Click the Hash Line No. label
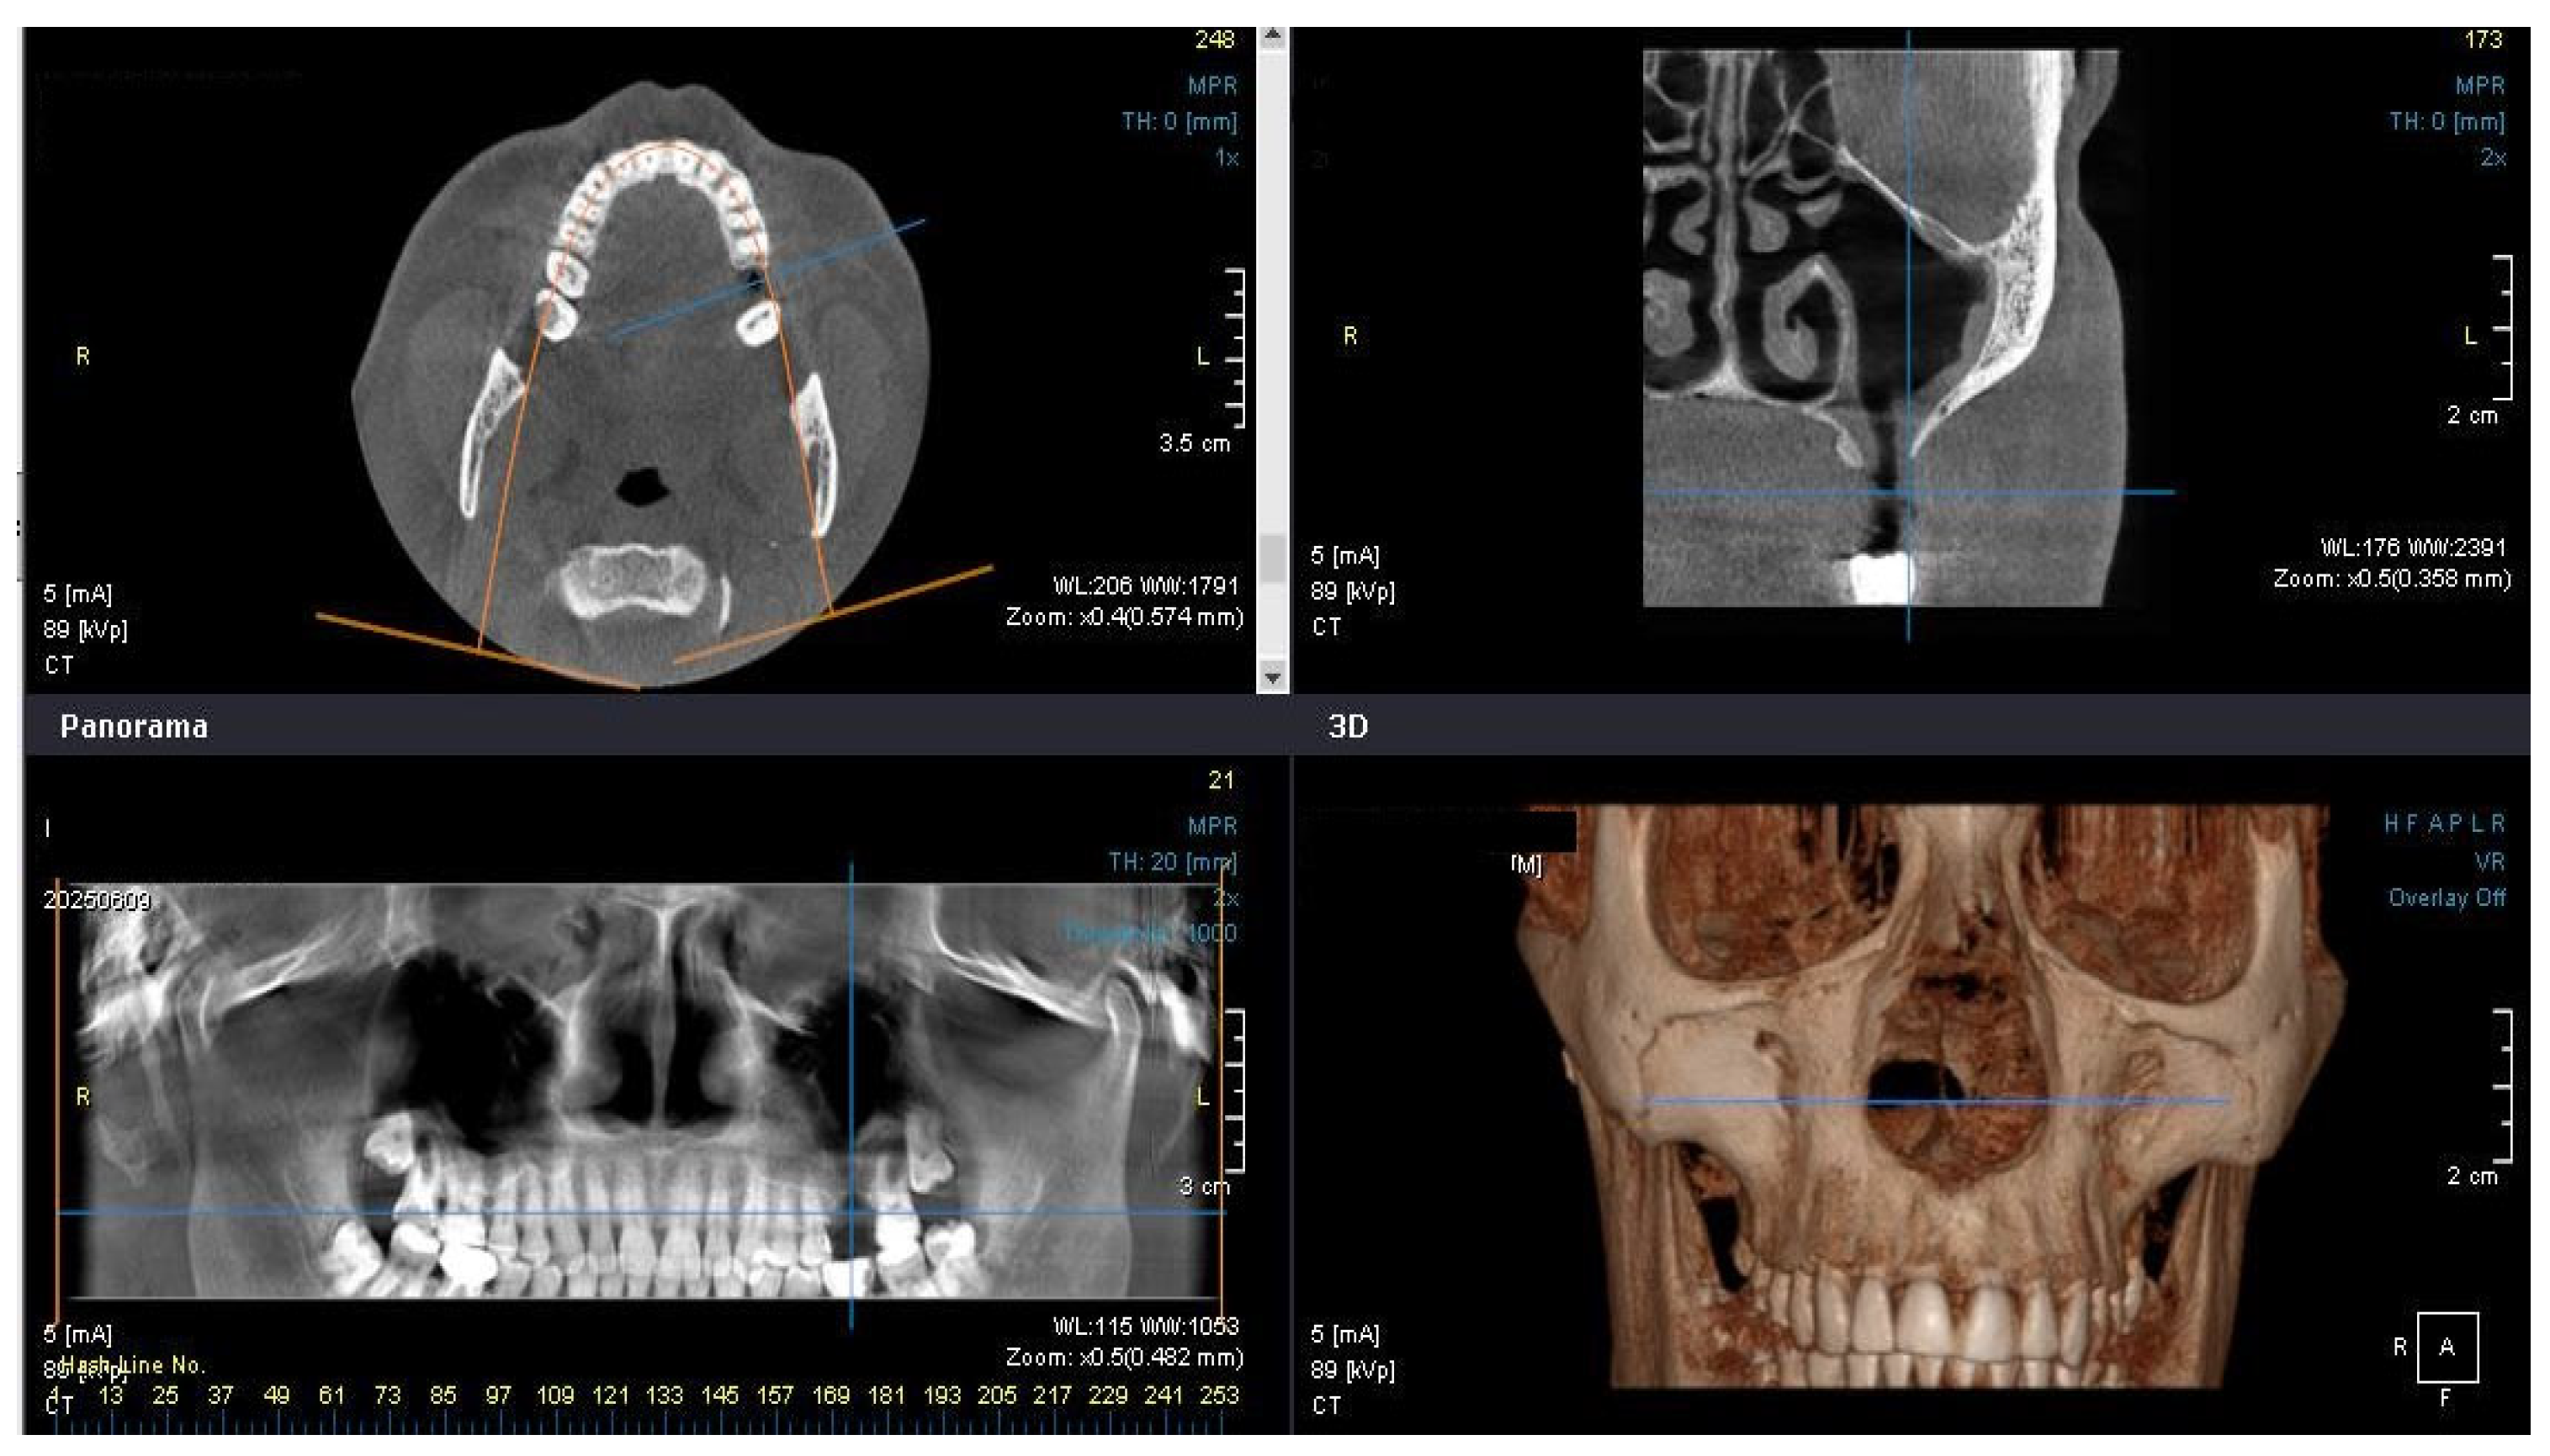Viewport: 2550px width, 1456px height. point(133,1365)
